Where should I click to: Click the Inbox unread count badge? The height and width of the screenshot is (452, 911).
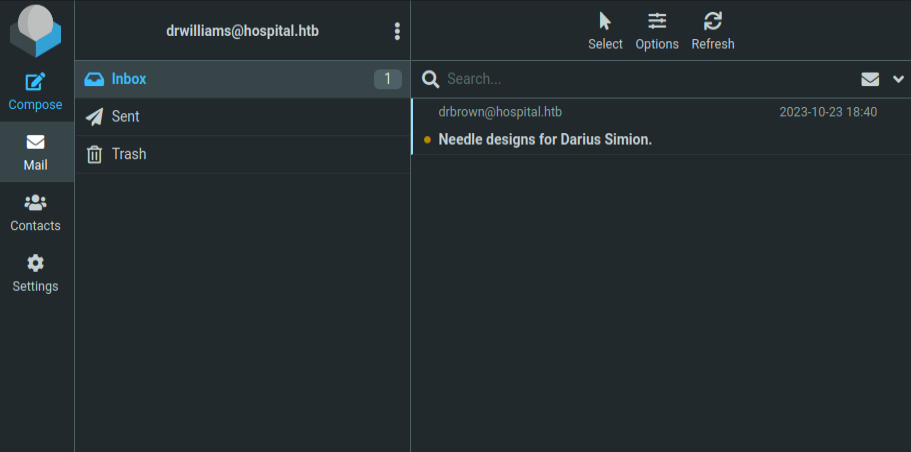tap(387, 79)
